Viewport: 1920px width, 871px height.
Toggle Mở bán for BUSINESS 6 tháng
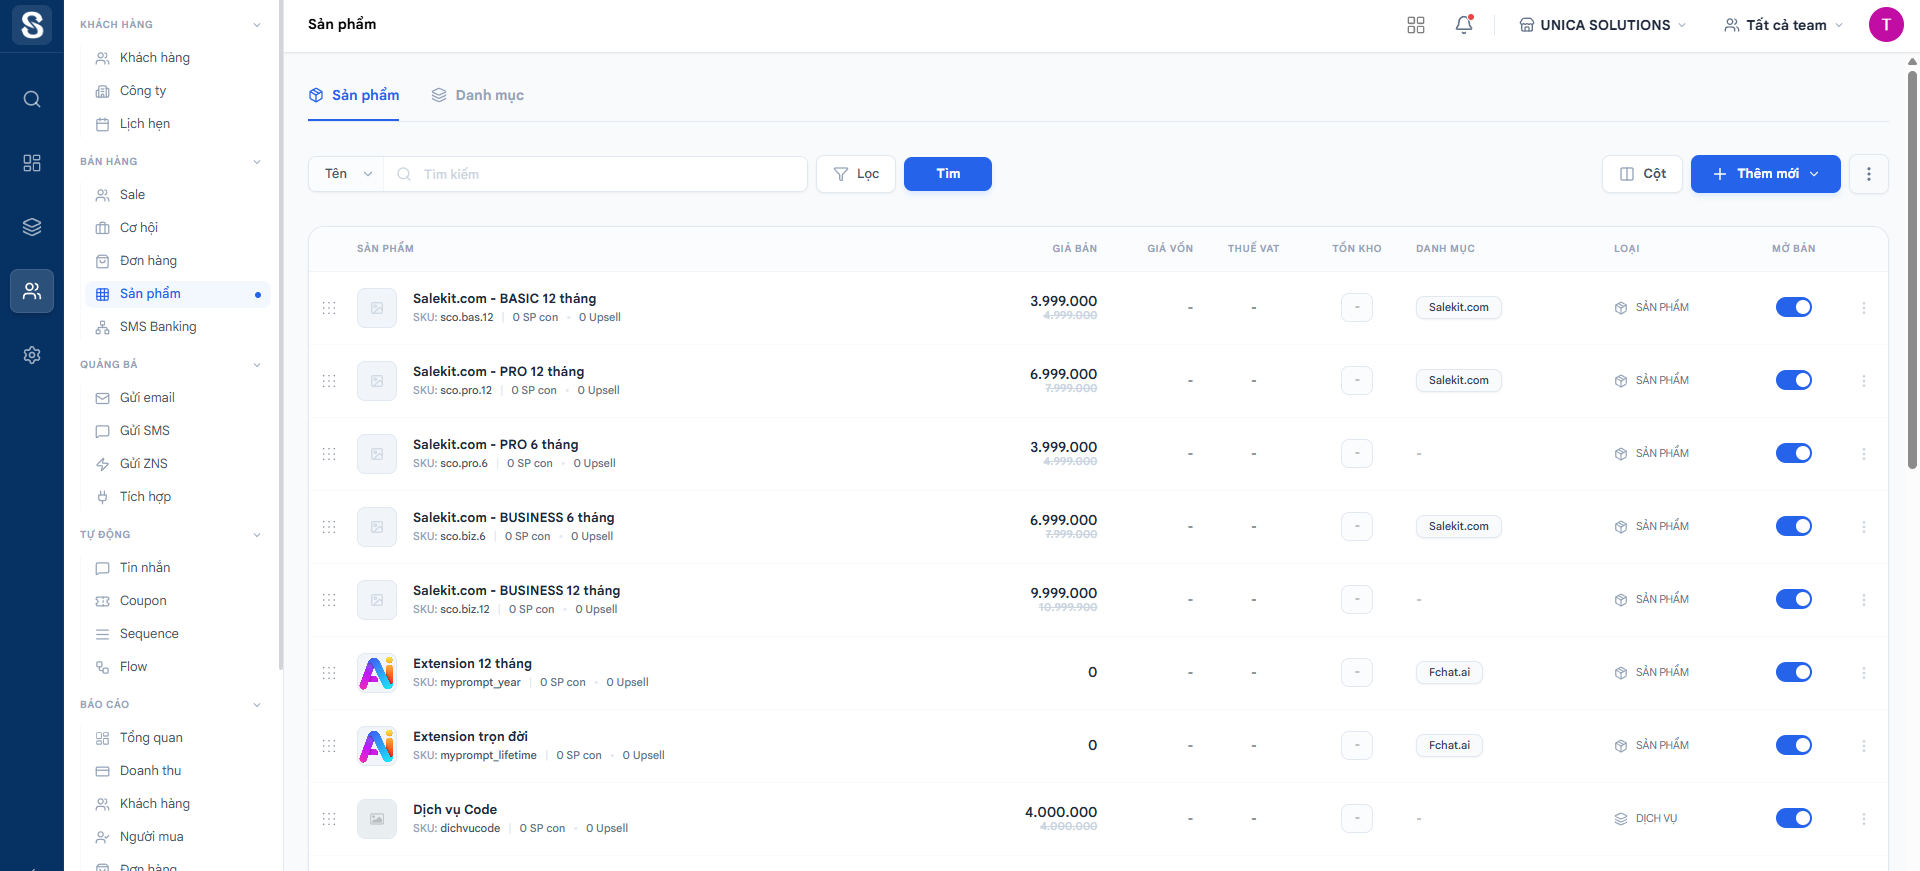[1794, 526]
